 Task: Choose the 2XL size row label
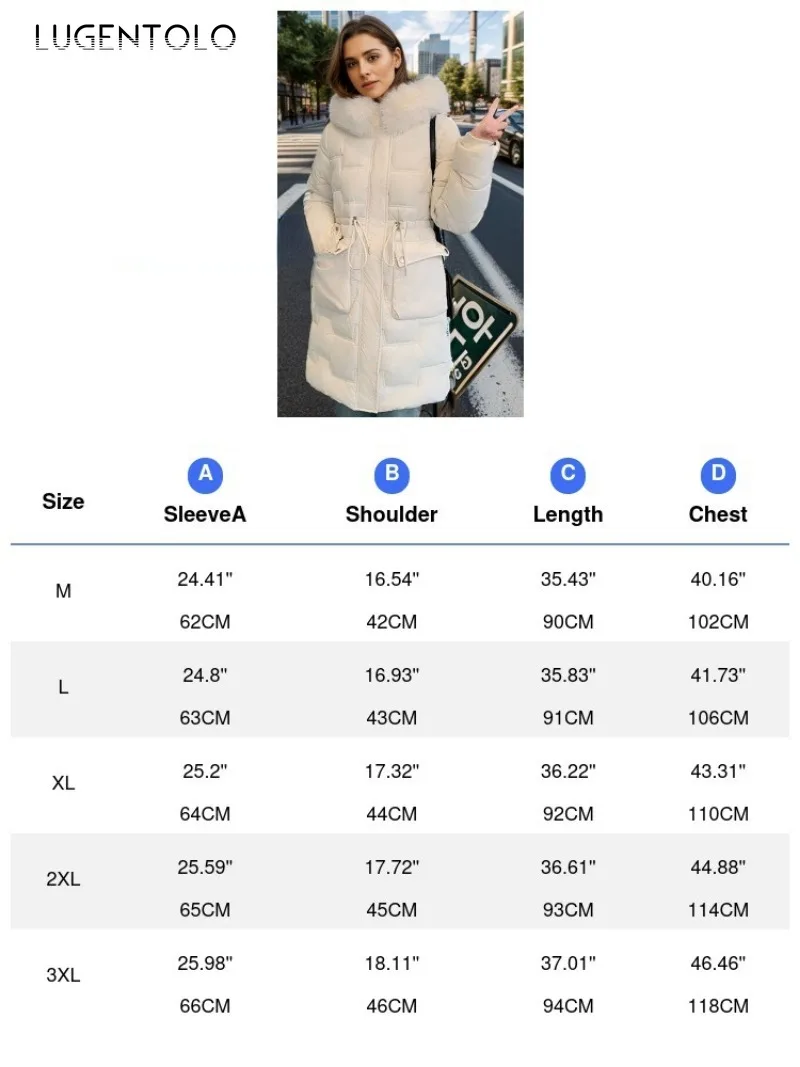tap(63, 879)
